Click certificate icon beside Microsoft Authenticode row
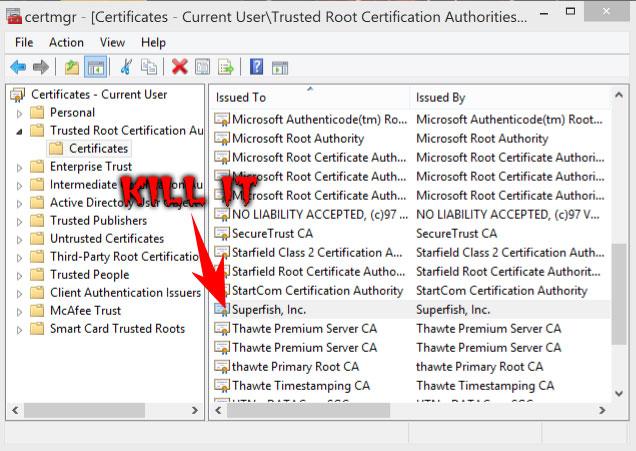The height and width of the screenshot is (451, 636). tap(222, 120)
